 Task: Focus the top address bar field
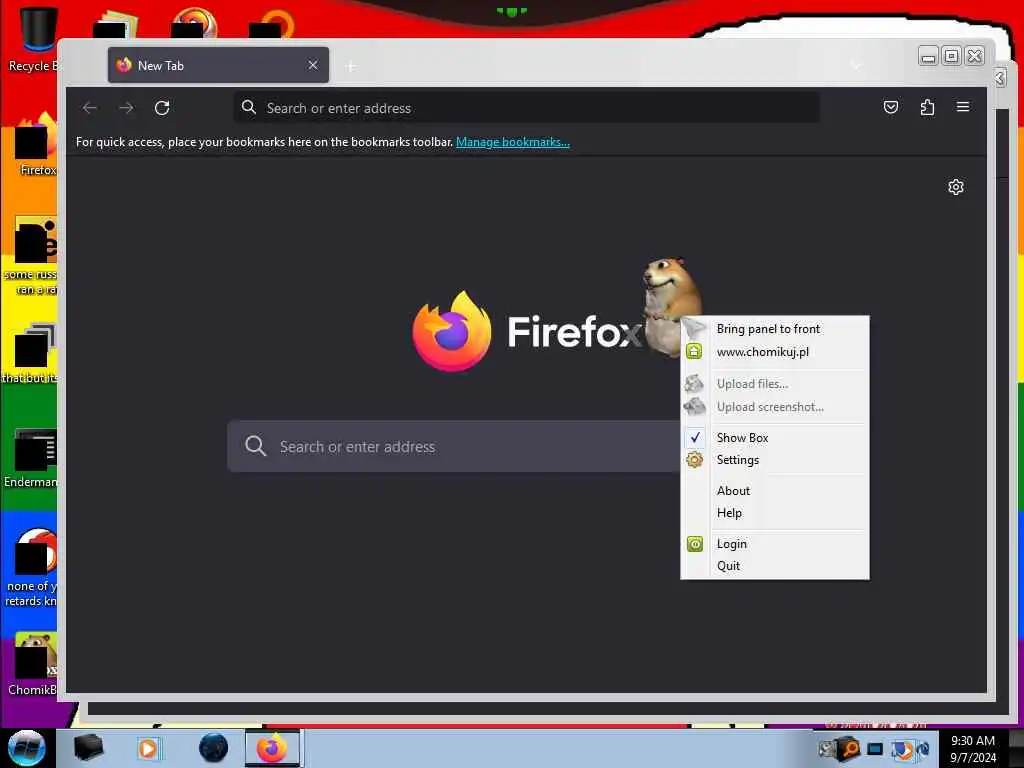click(x=526, y=108)
